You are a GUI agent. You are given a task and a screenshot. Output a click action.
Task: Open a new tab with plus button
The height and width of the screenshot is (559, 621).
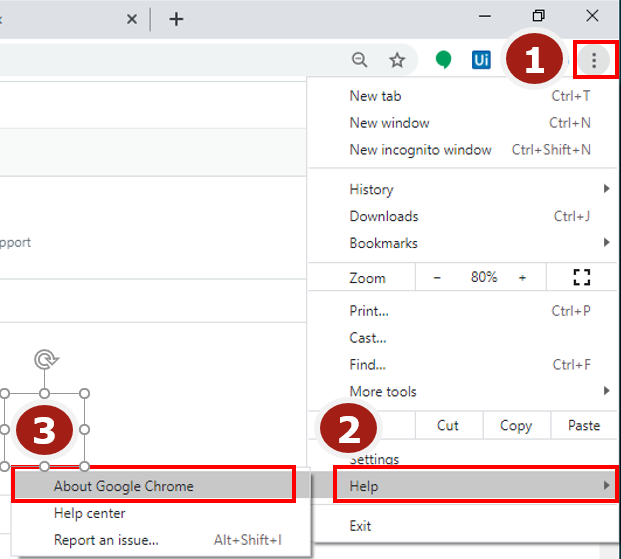[x=176, y=19]
